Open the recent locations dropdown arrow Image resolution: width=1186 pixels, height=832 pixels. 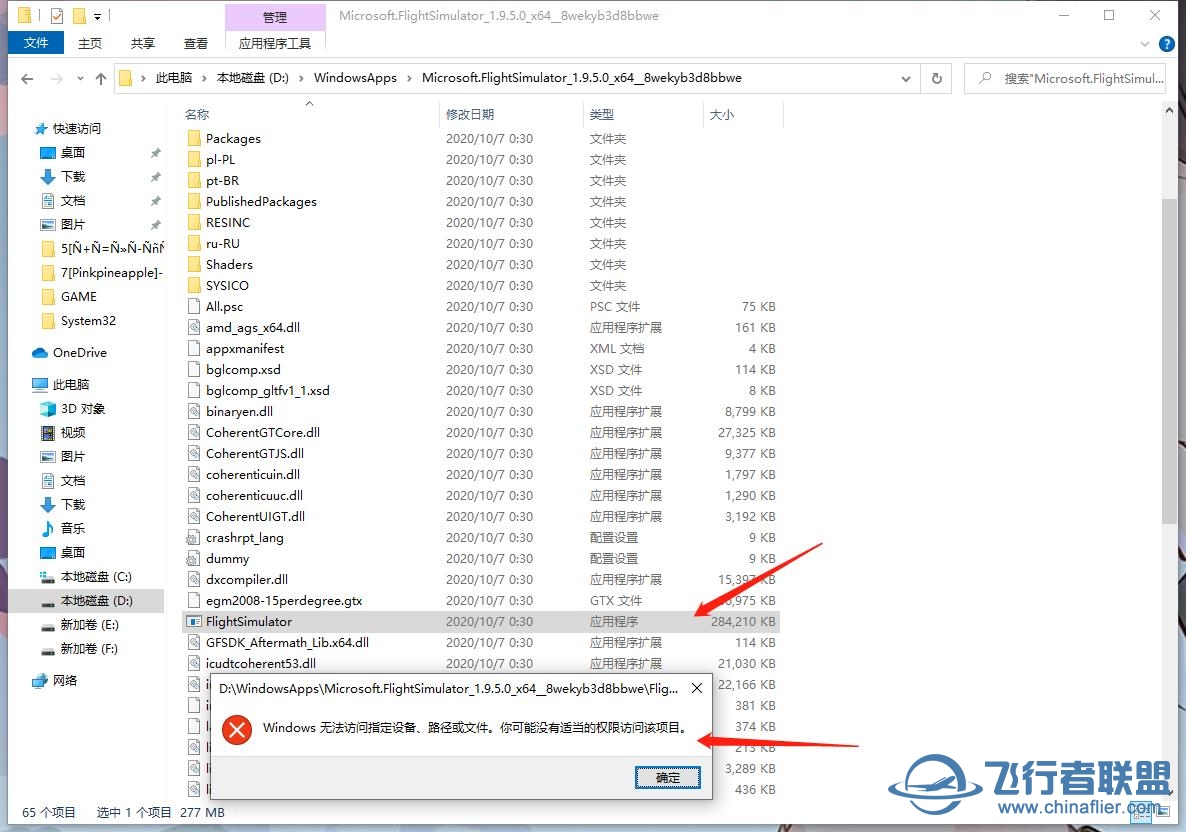pos(80,79)
